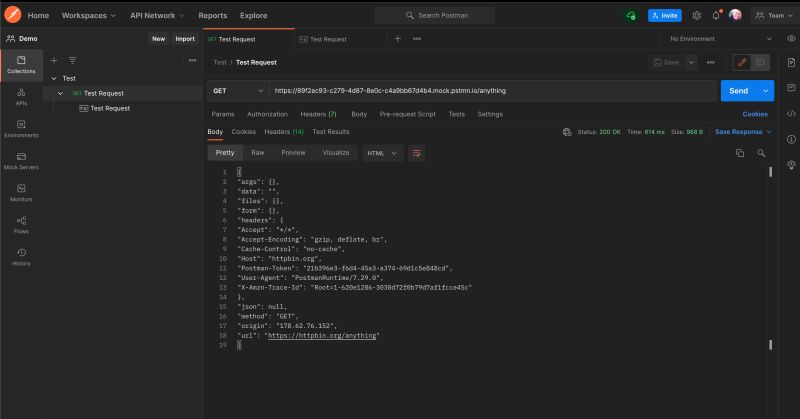Click the Import button

185,39
